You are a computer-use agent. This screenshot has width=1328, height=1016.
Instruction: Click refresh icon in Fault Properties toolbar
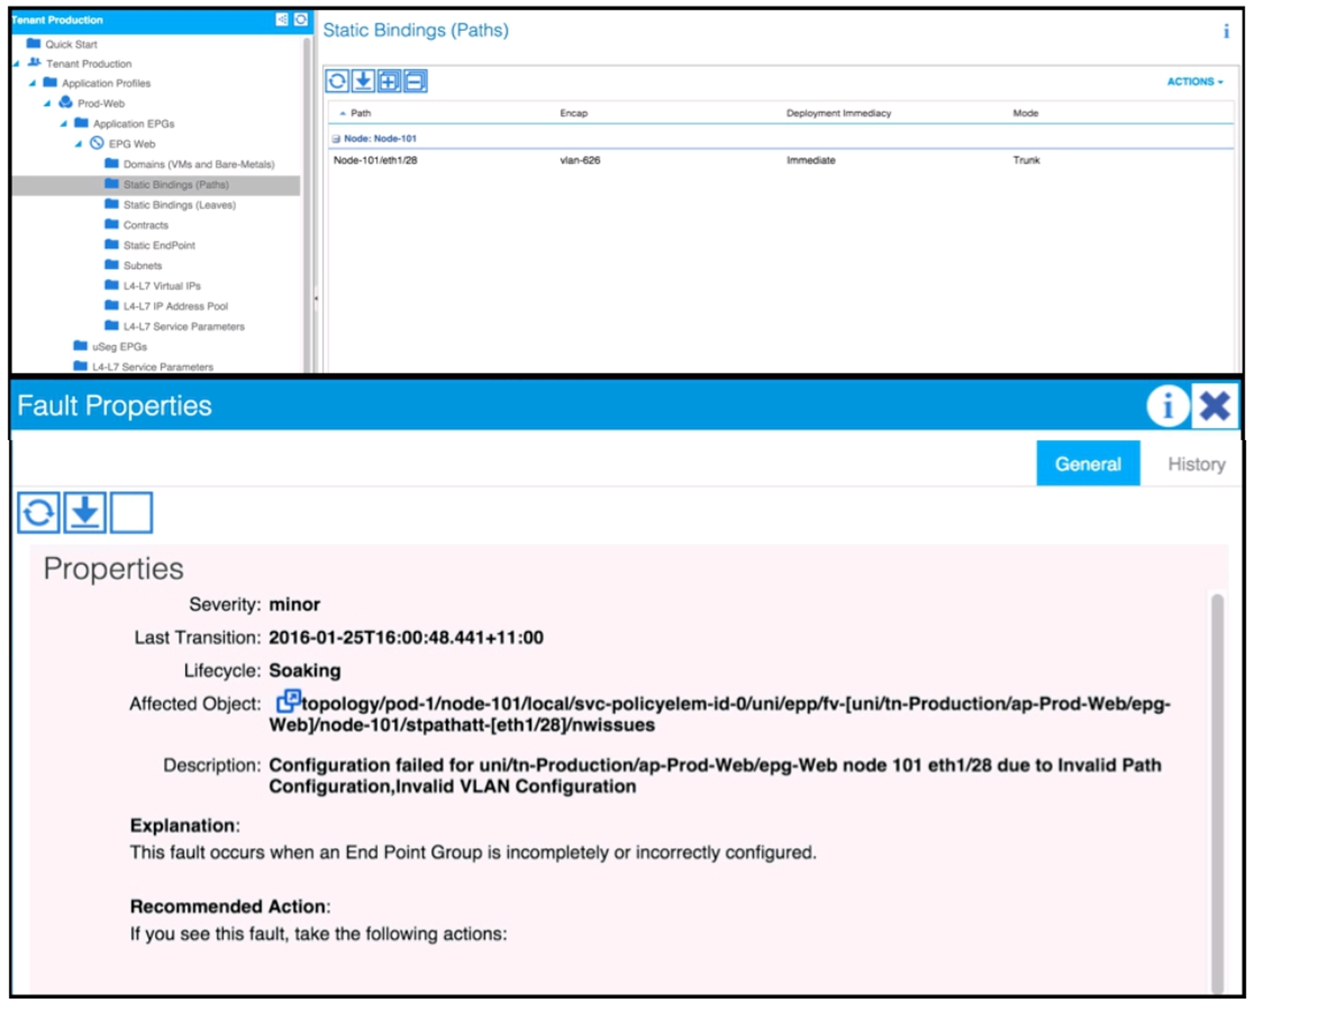point(38,513)
